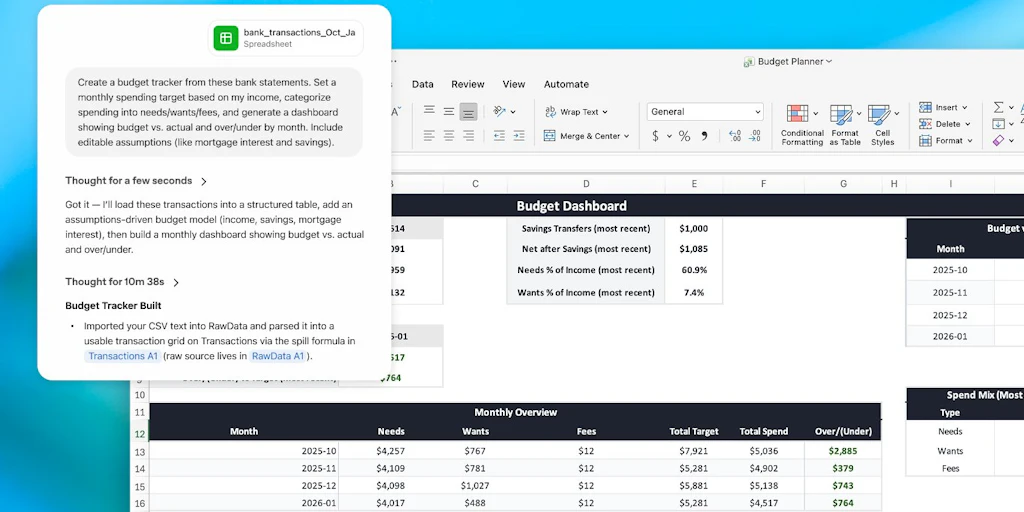1024x512 pixels.
Task: Apply the percent style
Action: pos(684,136)
